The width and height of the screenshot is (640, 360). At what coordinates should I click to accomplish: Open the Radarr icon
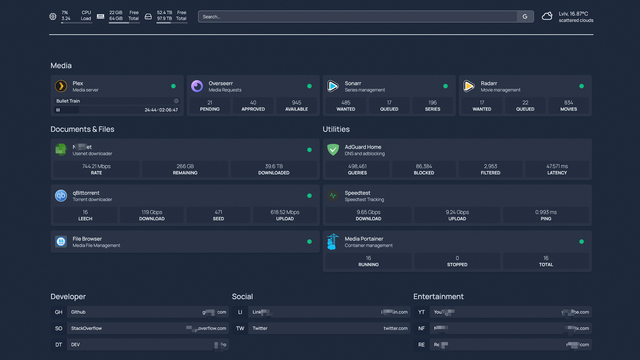469,86
